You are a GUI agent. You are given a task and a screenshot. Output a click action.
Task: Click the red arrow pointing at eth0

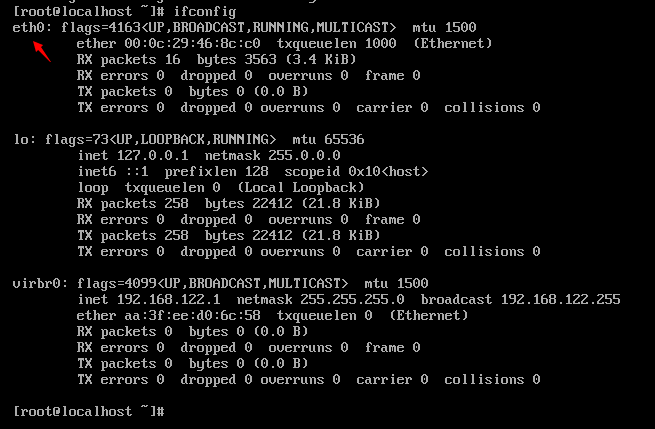coord(40,50)
